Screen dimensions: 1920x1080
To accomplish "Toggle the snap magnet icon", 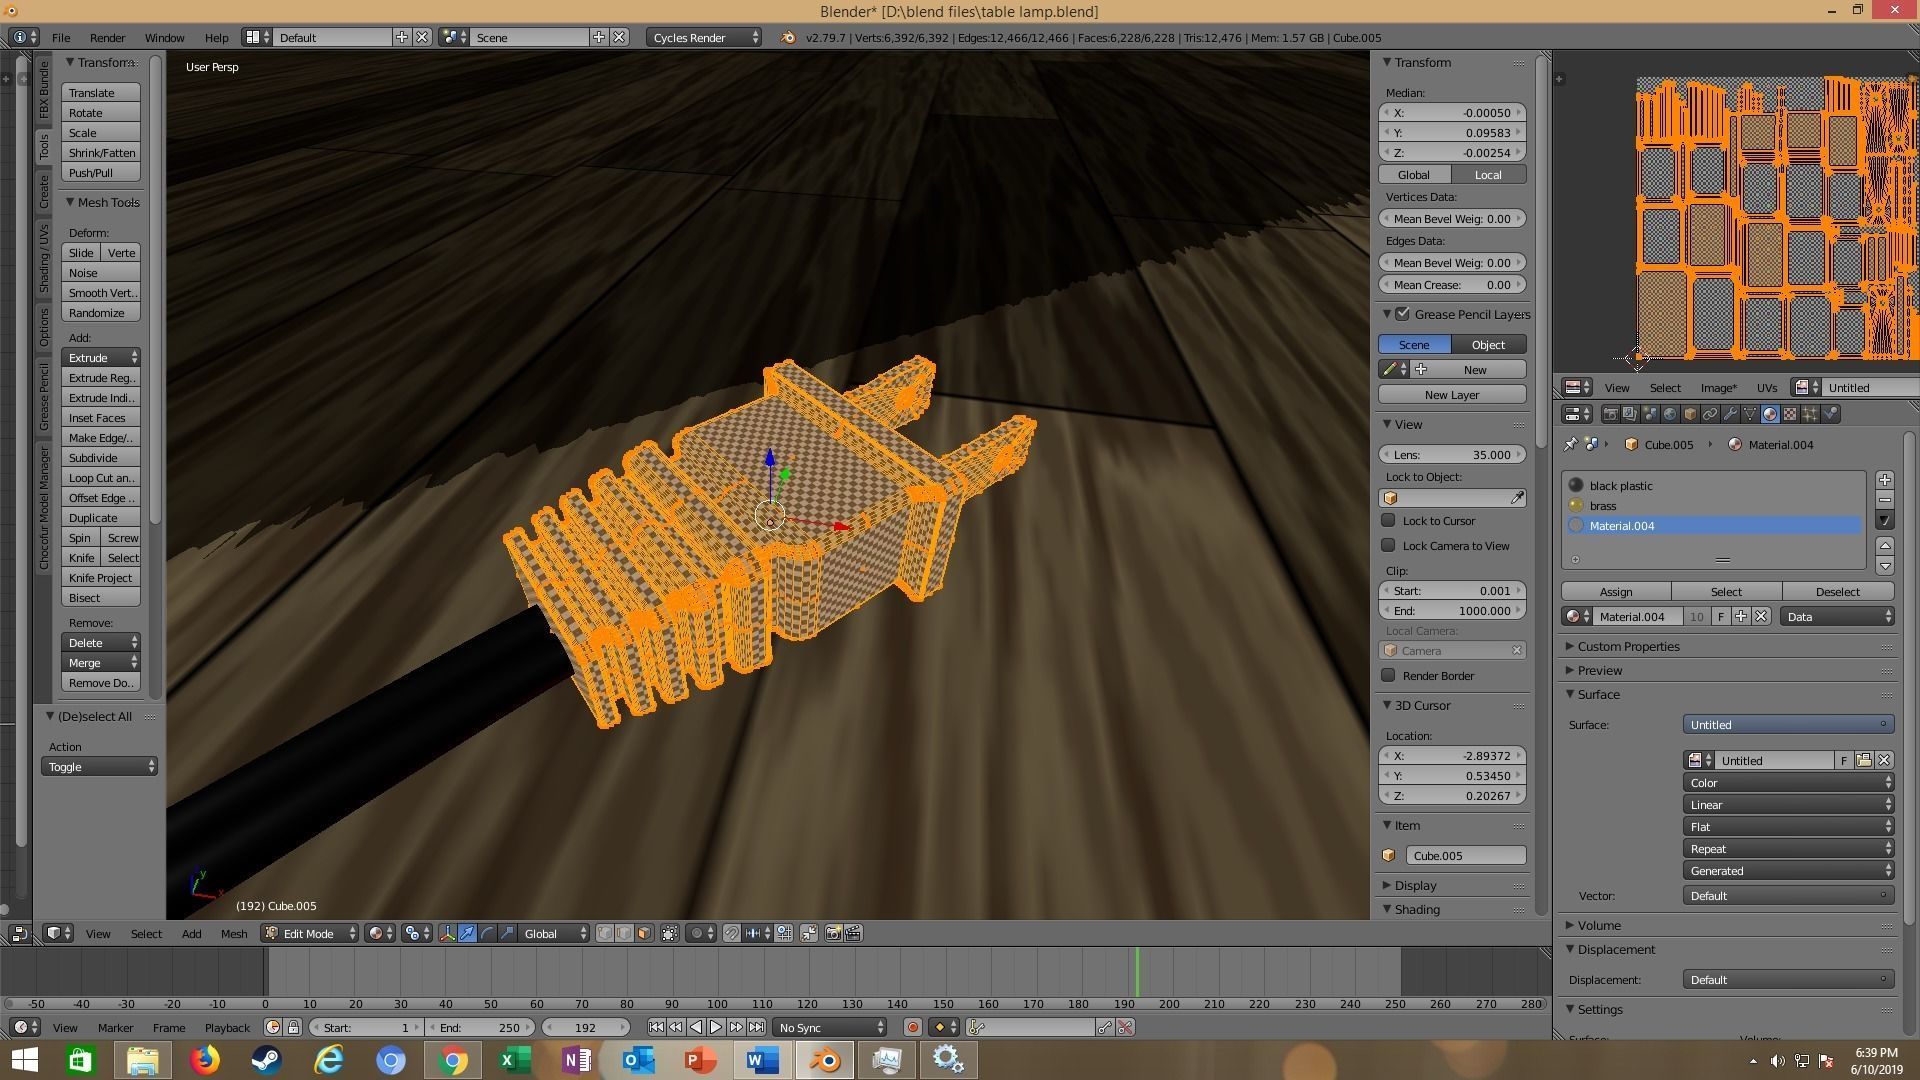I will tap(732, 933).
